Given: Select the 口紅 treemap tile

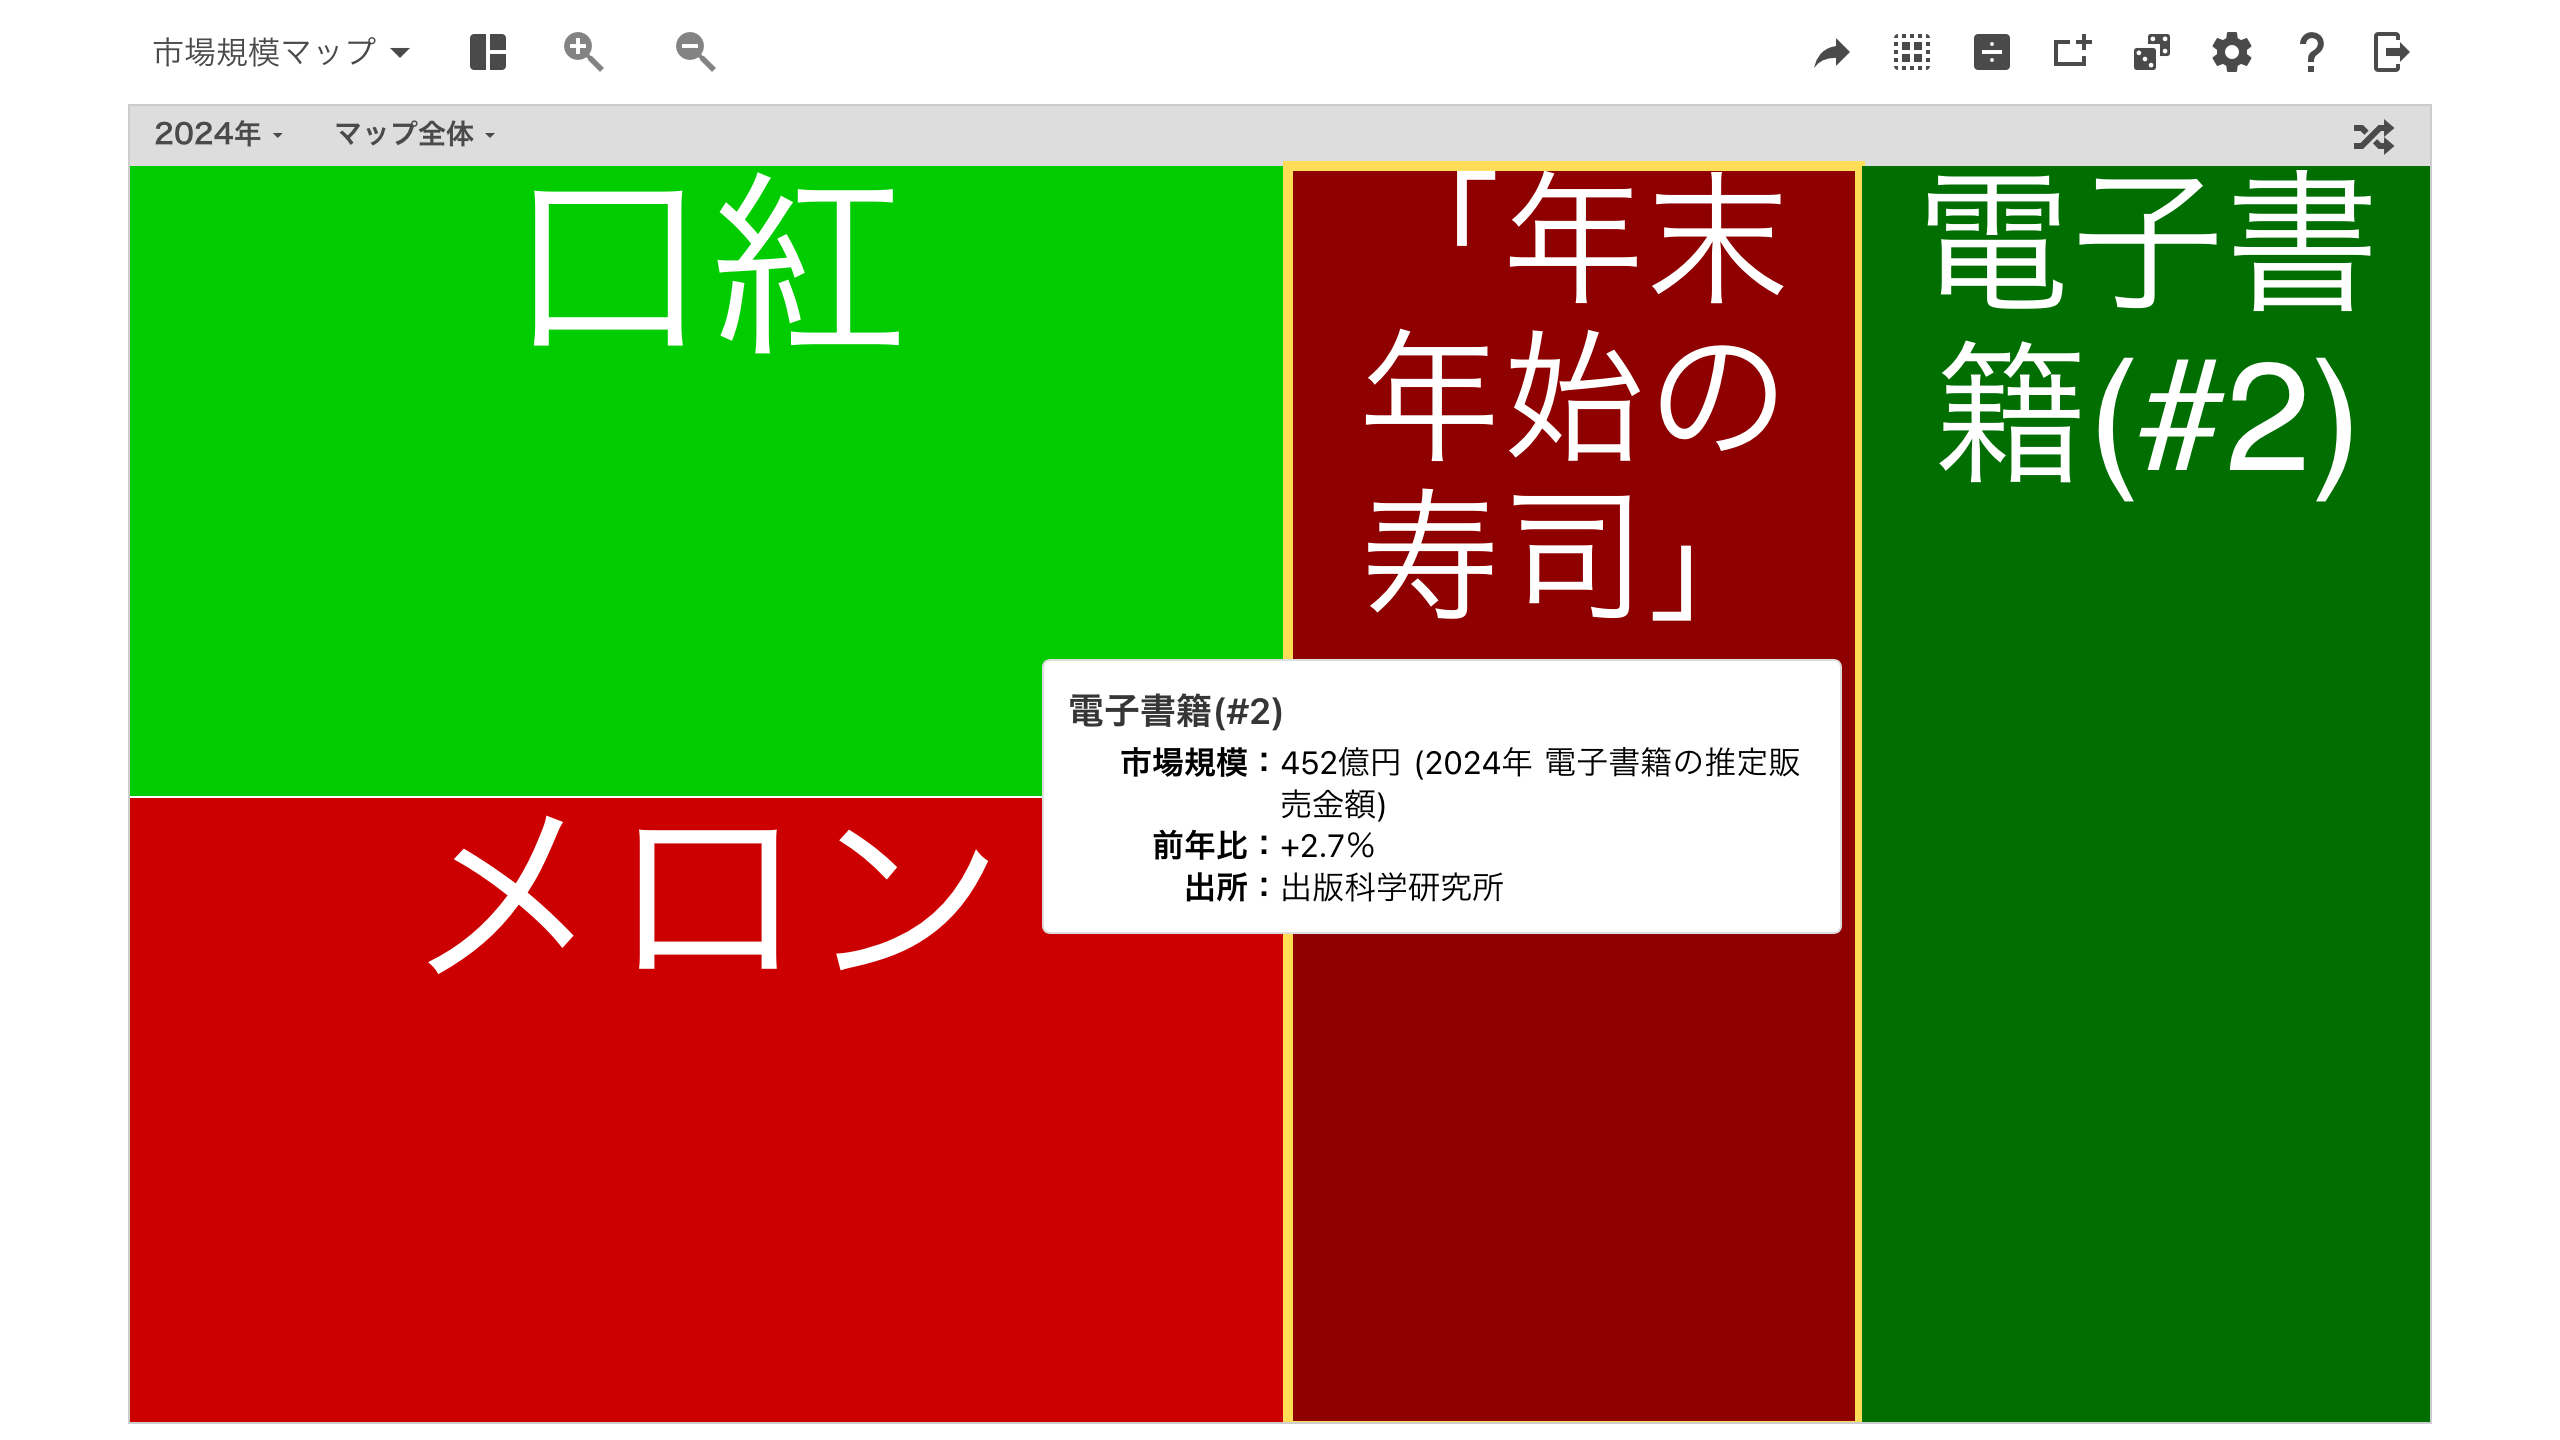Looking at the screenshot, I should click(x=706, y=481).
